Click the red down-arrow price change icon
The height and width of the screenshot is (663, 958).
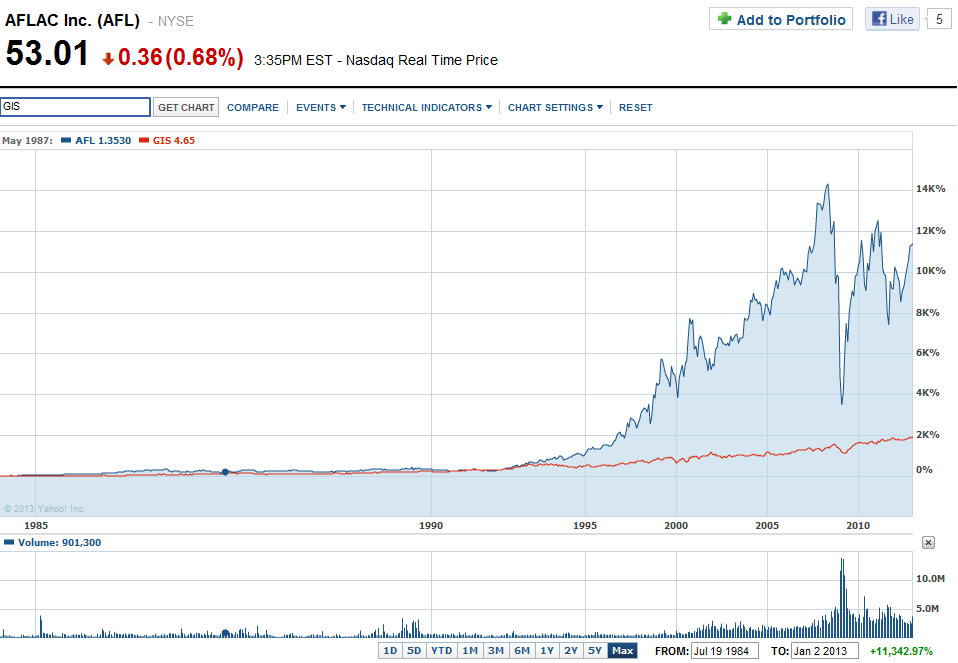[108, 59]
